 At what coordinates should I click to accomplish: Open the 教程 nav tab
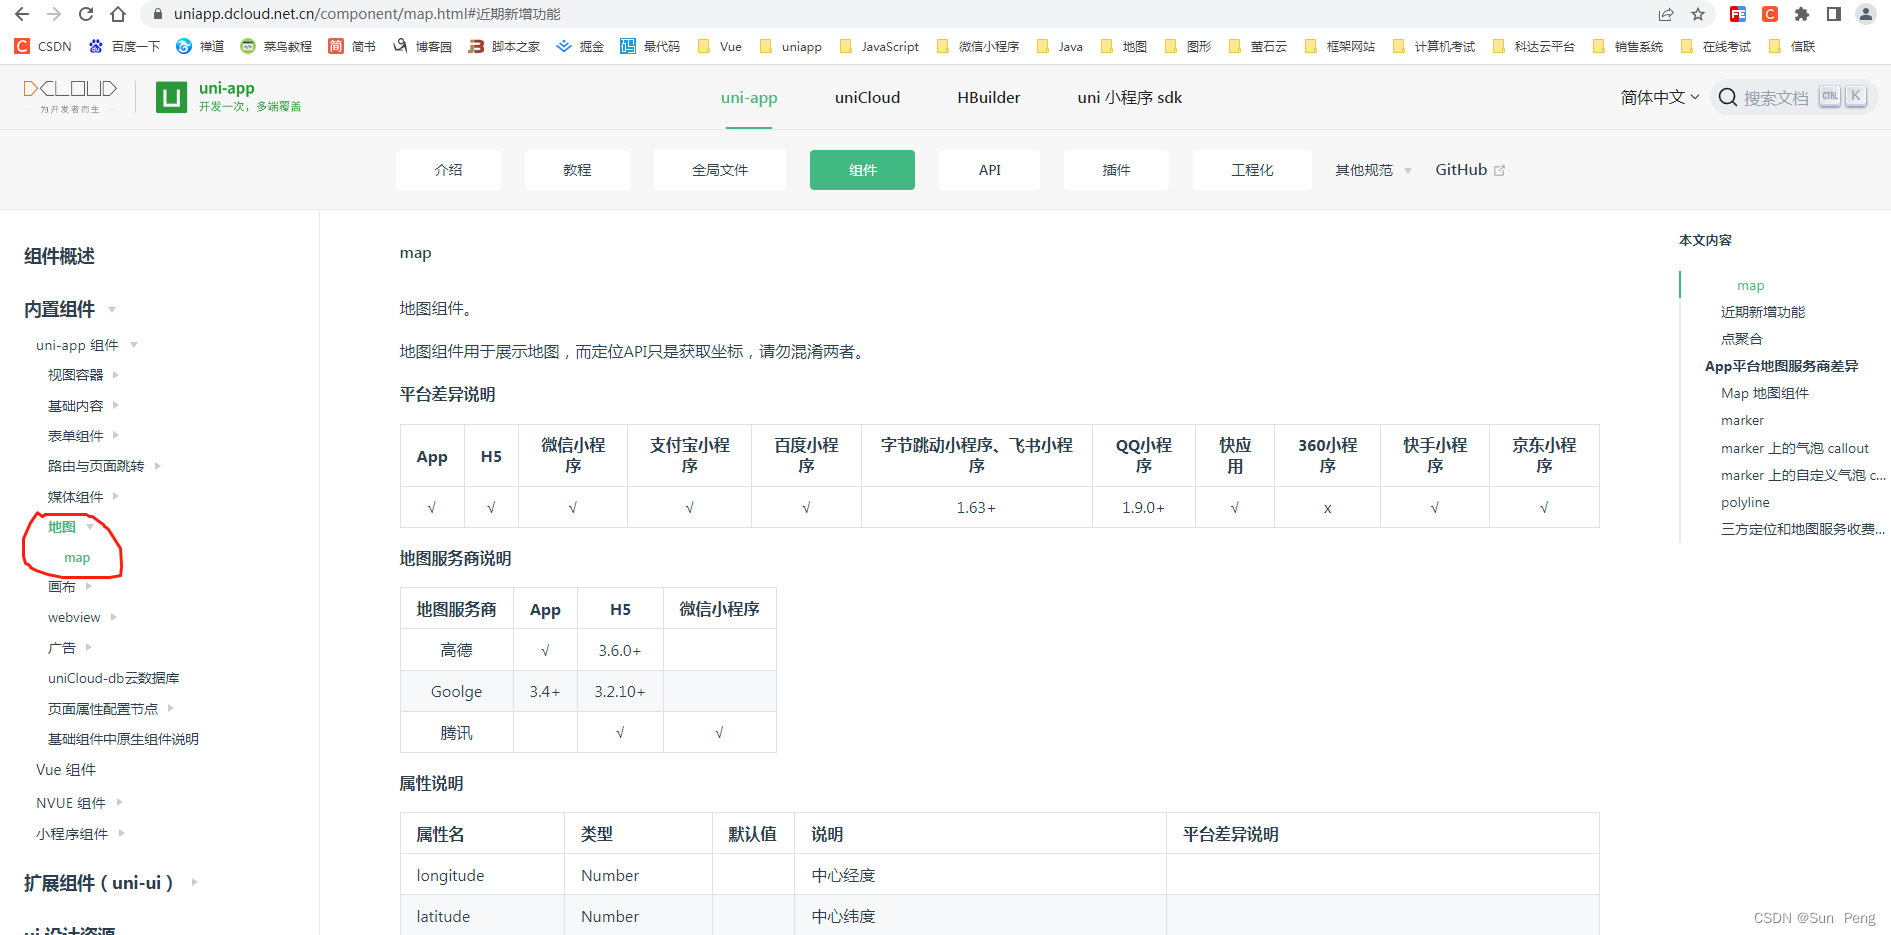click(x=577, y=170)
